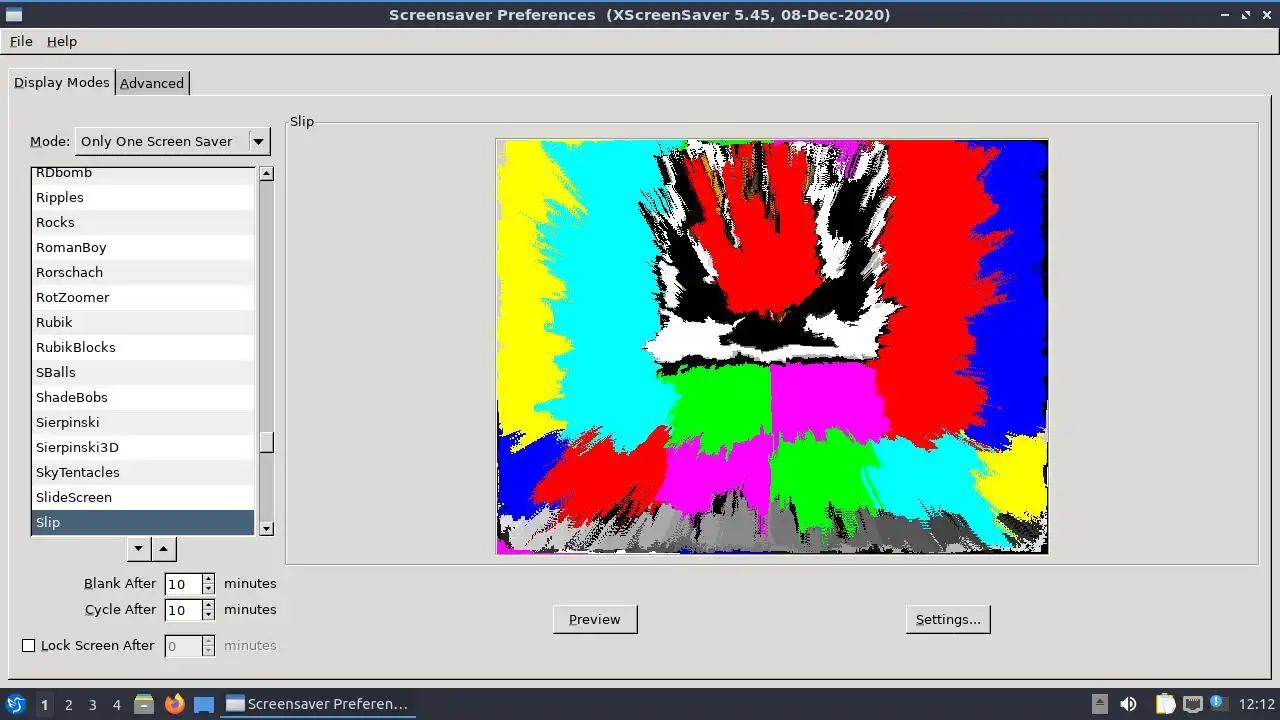Open the removable media eject tray icon
This screenshot has width=1280, height=720.
(x=1099, y=703)
